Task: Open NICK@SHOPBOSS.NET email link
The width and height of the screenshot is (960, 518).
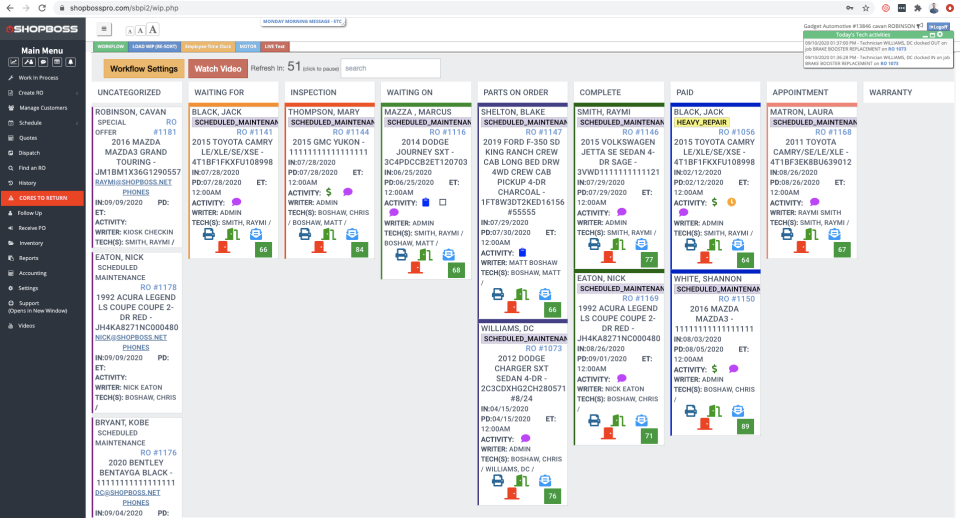Action: tap(131, 337)
